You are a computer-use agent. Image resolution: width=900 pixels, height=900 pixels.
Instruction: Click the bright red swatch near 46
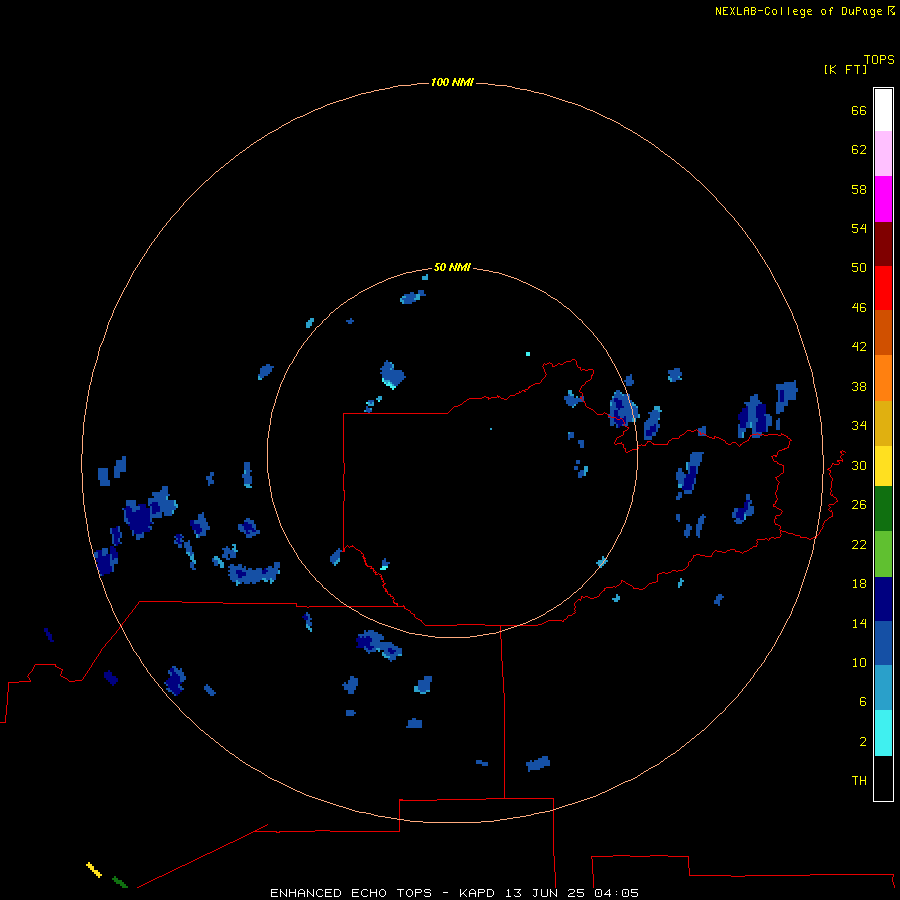(883, 288)
